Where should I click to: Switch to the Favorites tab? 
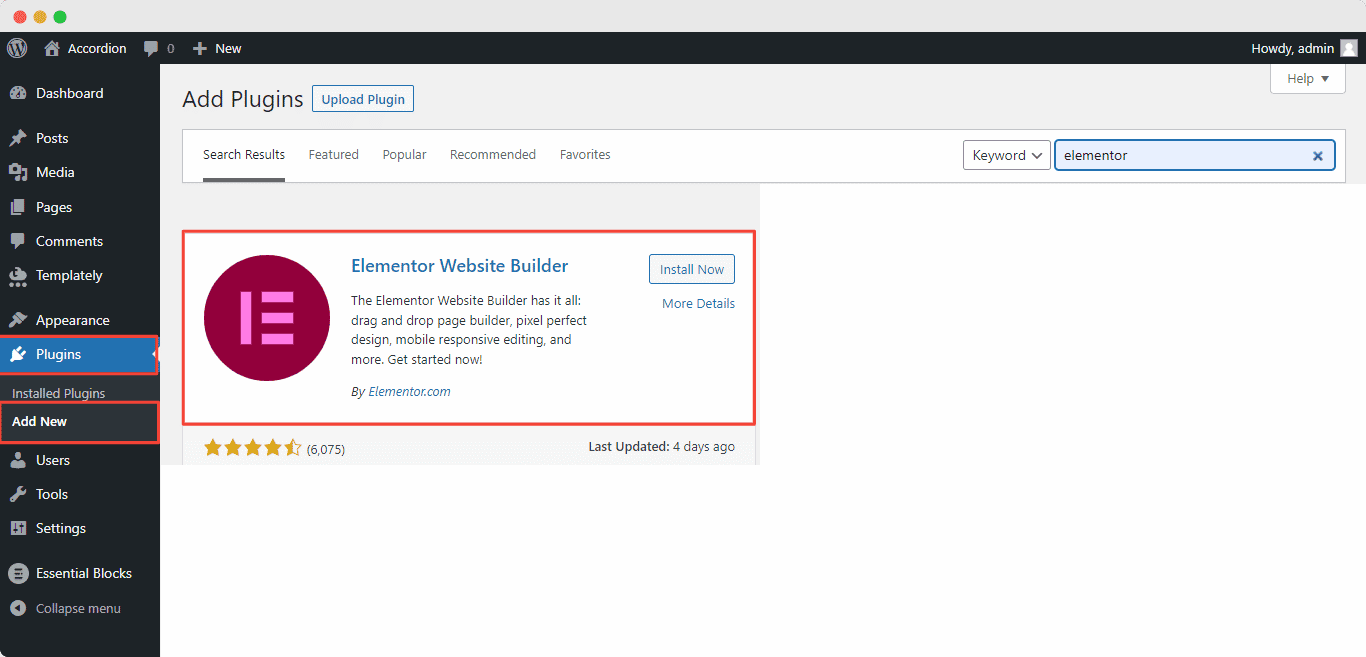(x=585, y=155)
